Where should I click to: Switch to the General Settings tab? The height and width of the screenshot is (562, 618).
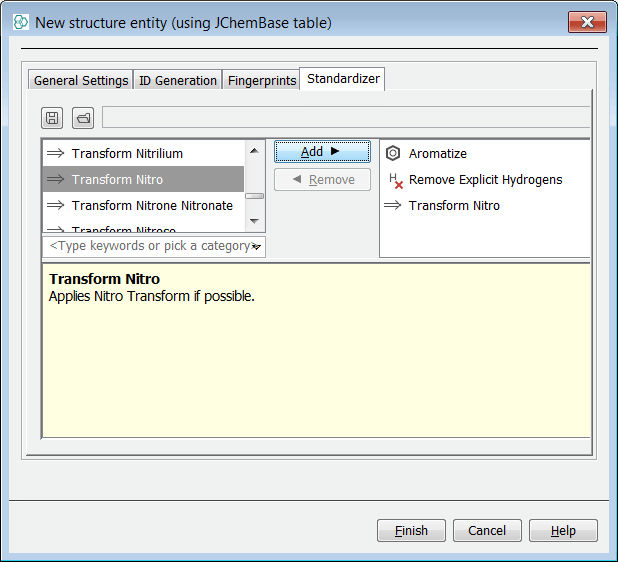81,81
